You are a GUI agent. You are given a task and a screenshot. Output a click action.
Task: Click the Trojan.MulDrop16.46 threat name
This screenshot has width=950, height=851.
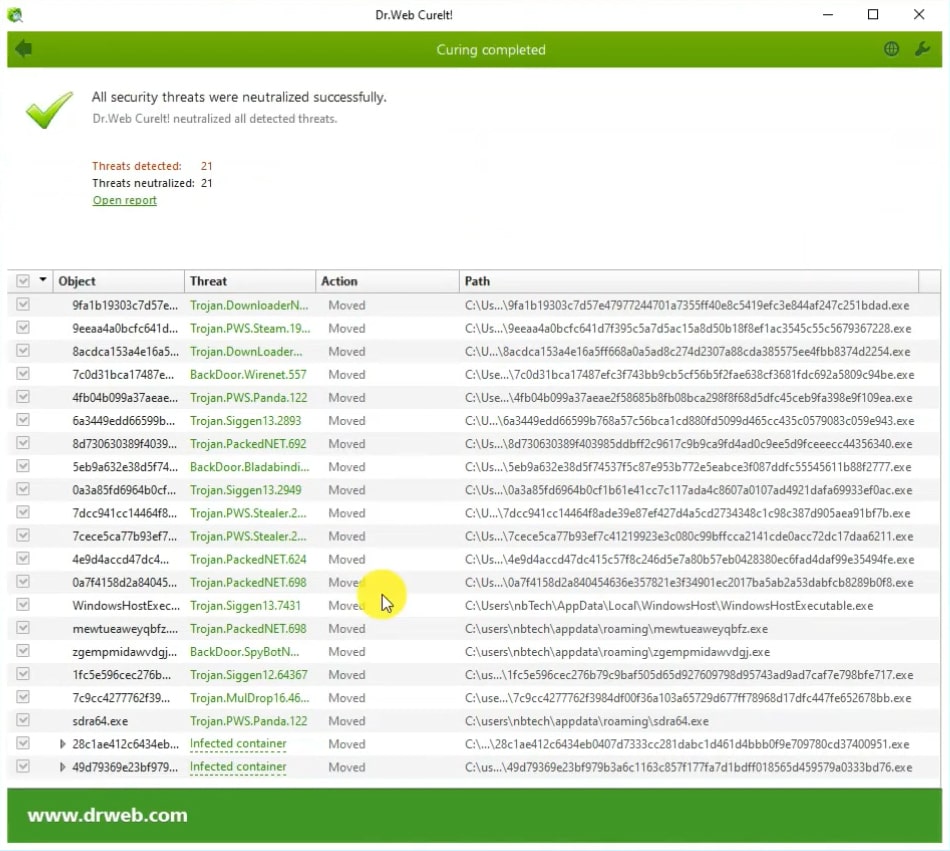click(249, 698)
